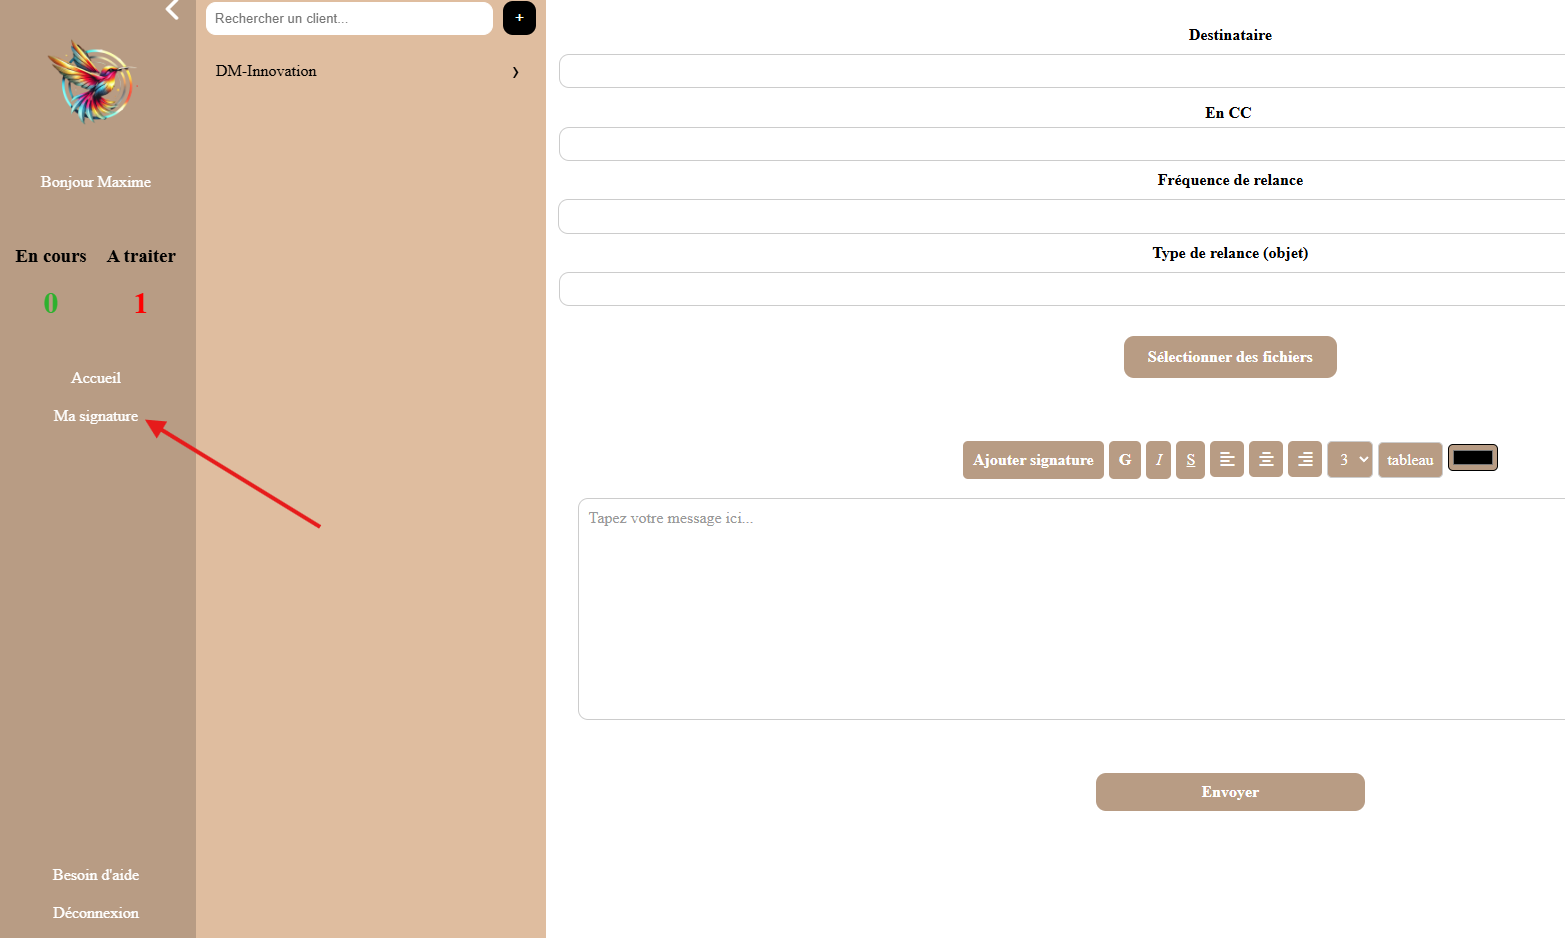Image resolution: width=1565 pixels, height=938 pixels.
Task: Click the hummingbird logo
Action: 92,82
